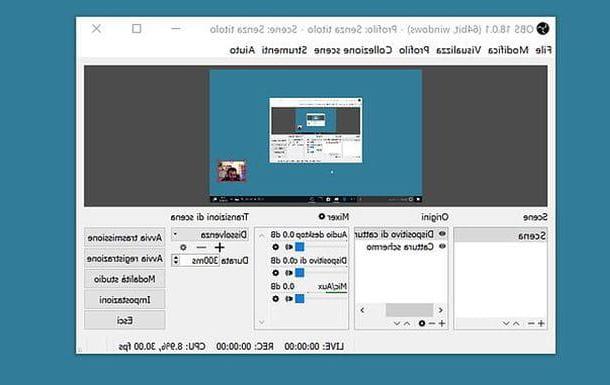Open the Aiuto menu

242,50
